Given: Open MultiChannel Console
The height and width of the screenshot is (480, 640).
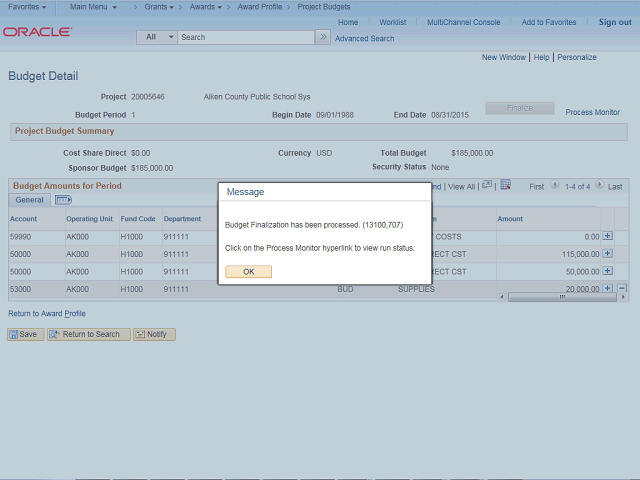Looking at the screenshot, I should (463, 22).
